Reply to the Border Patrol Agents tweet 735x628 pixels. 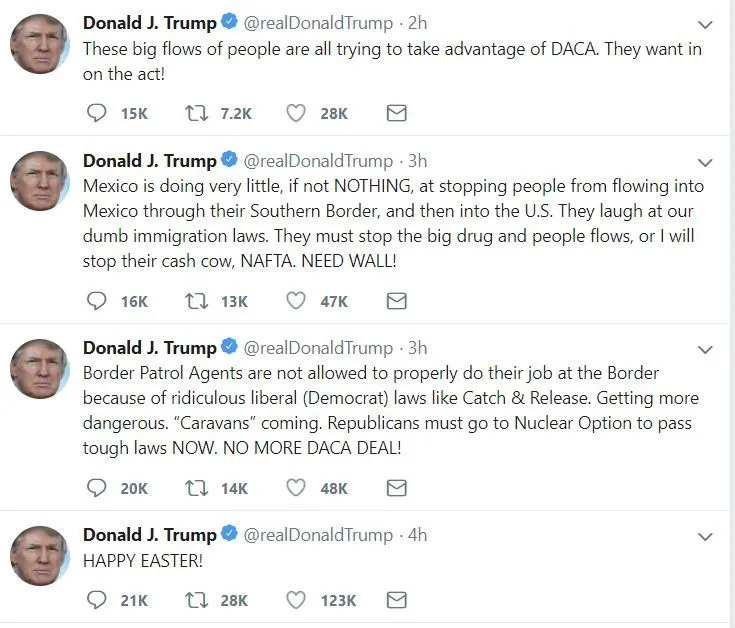click(97, 488)
